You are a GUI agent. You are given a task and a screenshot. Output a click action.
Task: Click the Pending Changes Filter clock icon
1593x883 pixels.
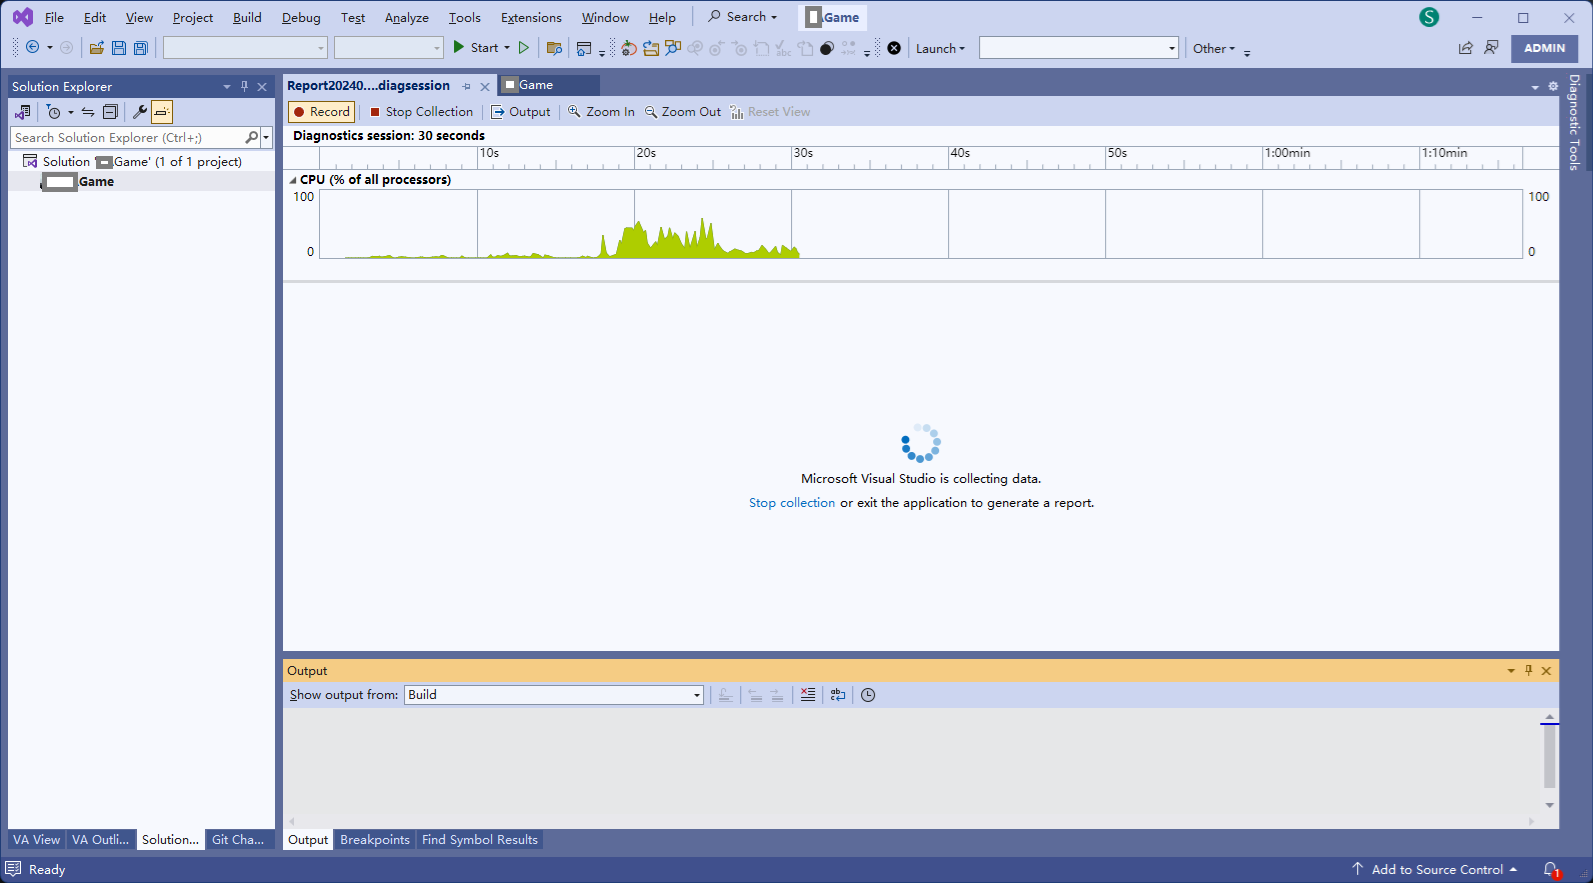(x=54, y=112)
